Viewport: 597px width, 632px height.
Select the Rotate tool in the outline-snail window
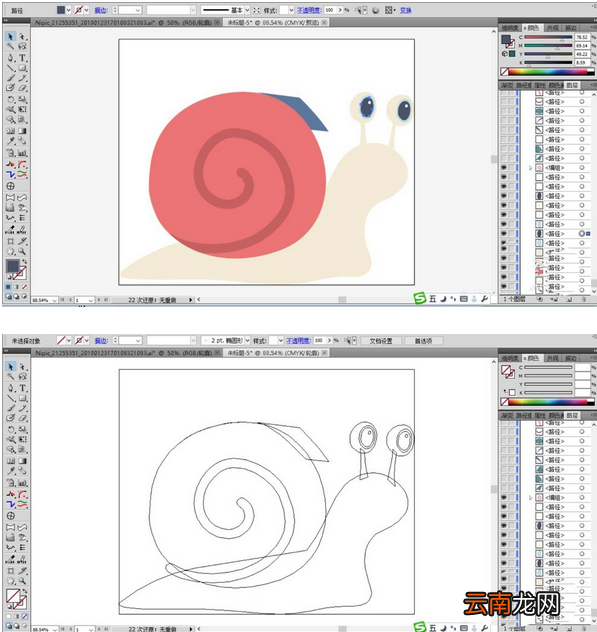(10, 429)
